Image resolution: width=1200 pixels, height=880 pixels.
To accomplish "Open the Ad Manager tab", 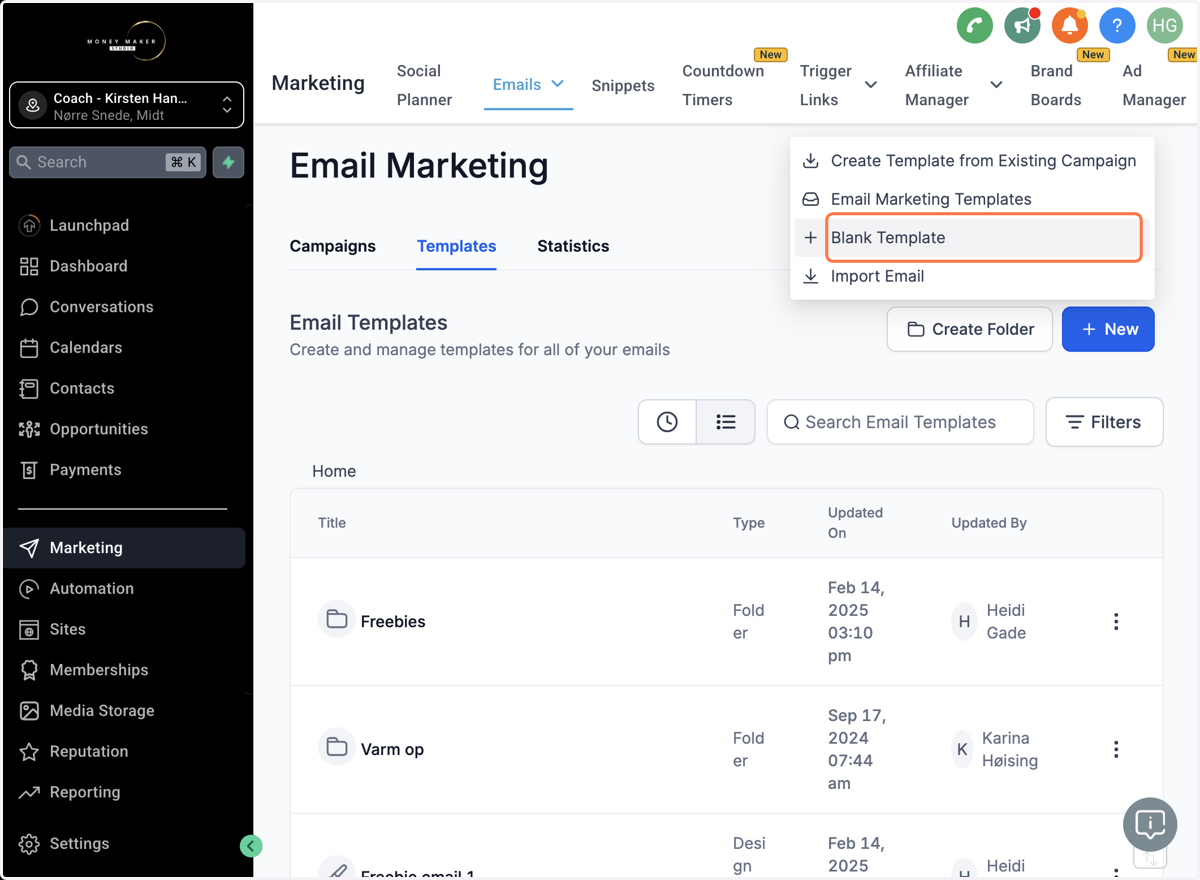I will coord(1154,85).
